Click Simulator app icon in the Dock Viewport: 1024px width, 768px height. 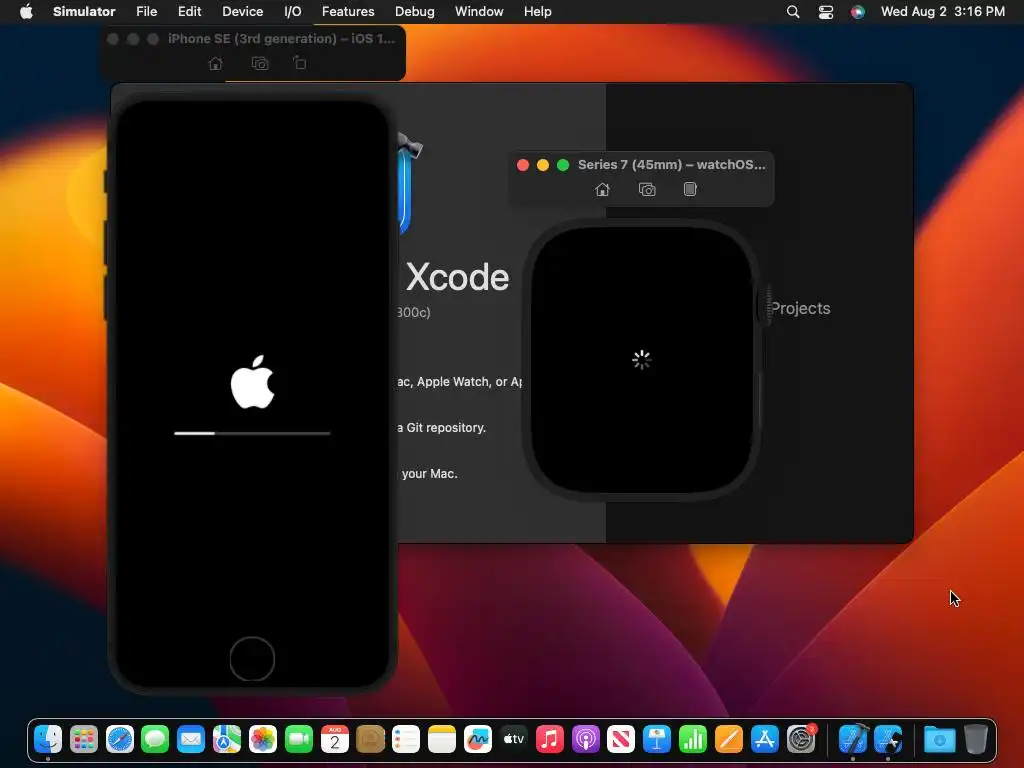pos(889,739)
